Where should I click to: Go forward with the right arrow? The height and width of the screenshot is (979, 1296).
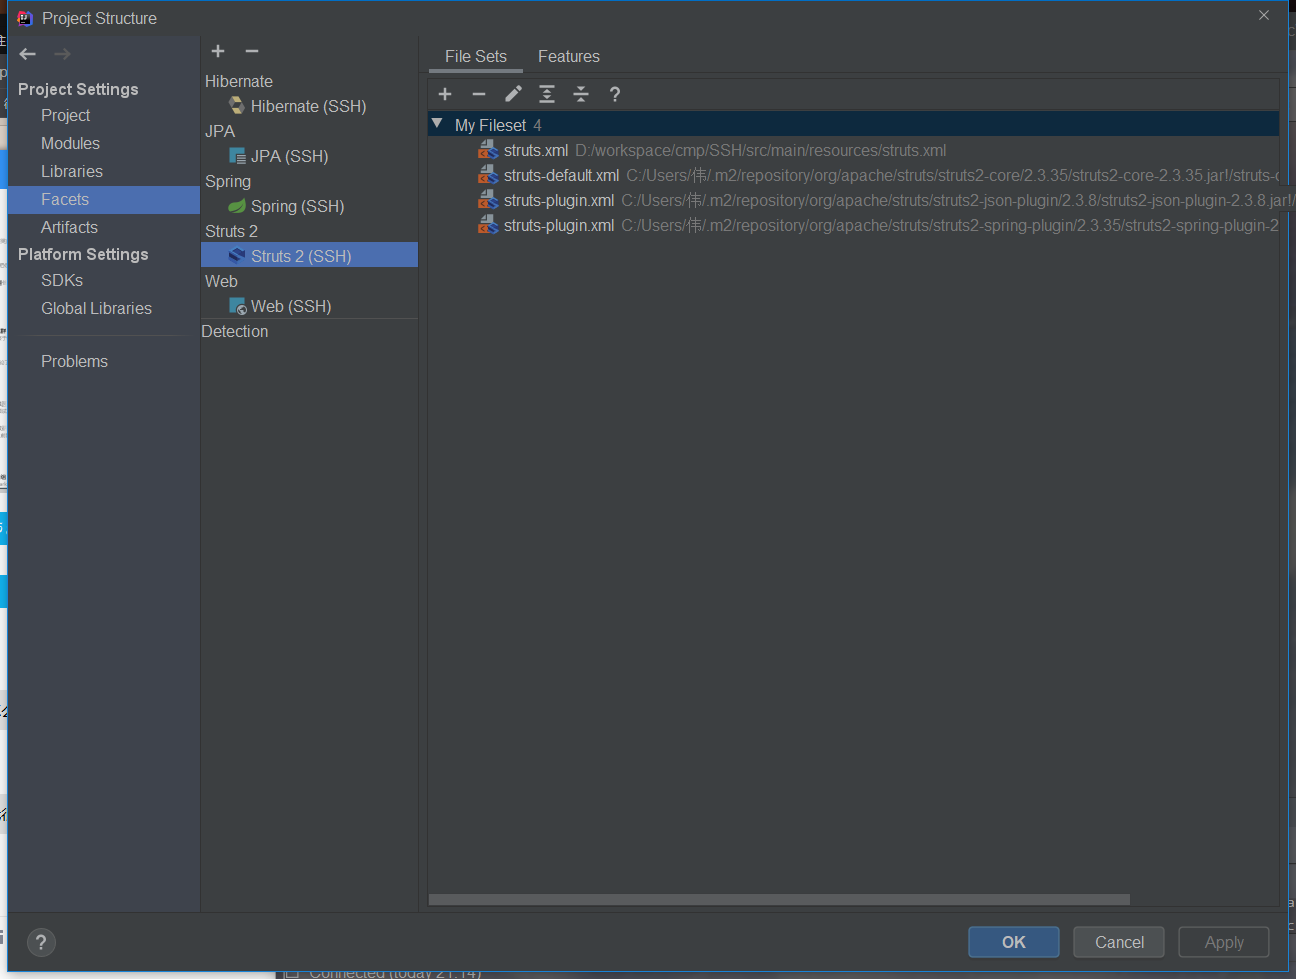[62, 54]
